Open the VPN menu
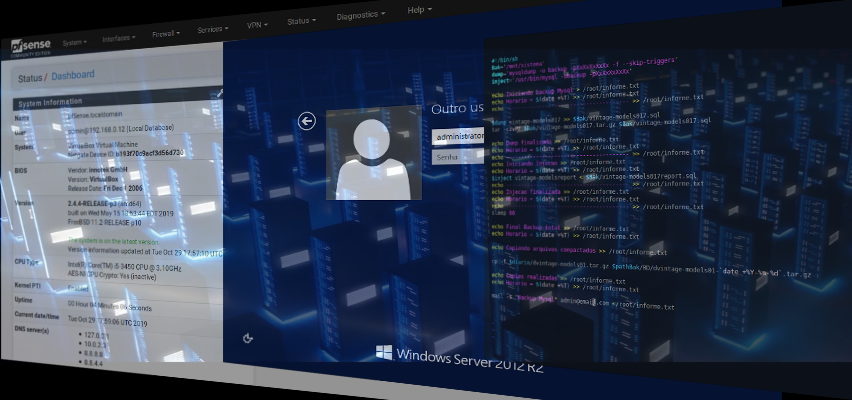This screenshot has height=400, width=852. [259, 25]
